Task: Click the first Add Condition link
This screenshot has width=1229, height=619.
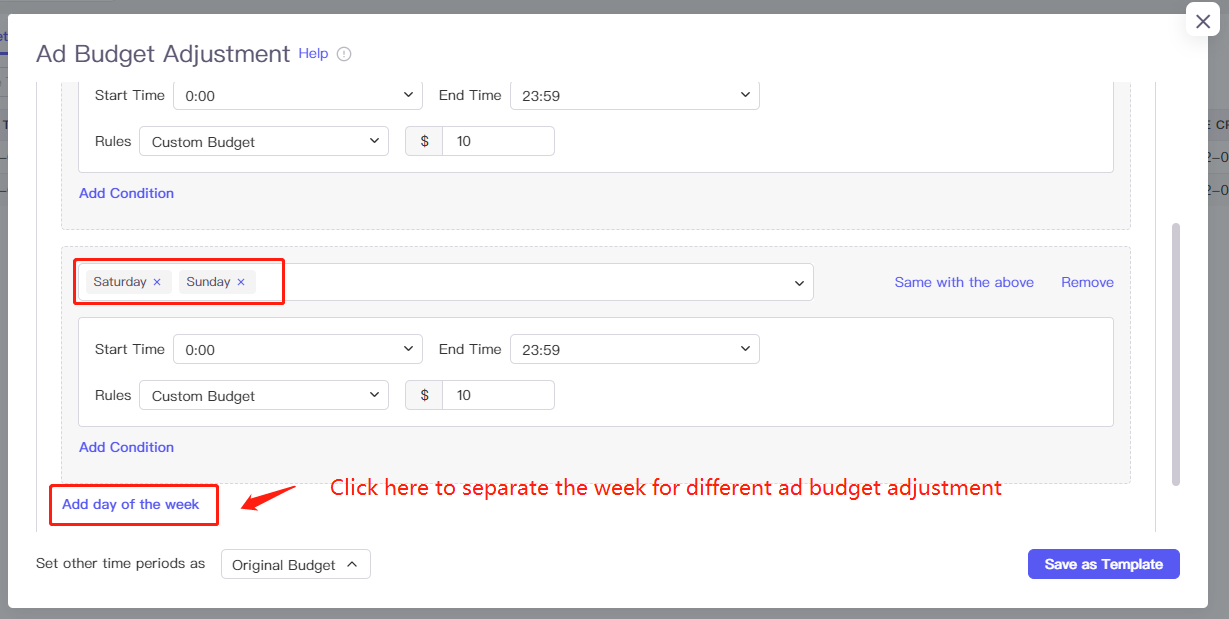Action: pyautogui.click(x=126, y=192)
